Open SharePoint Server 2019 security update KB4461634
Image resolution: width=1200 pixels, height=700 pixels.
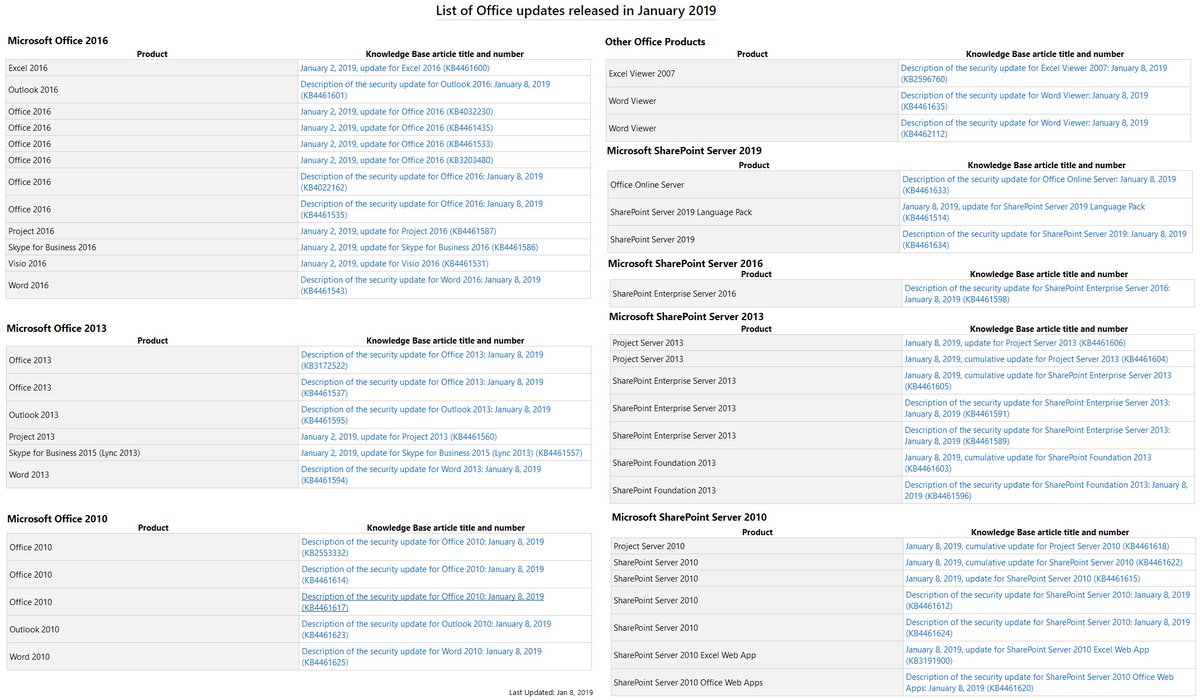click(x=1045, y=239)
